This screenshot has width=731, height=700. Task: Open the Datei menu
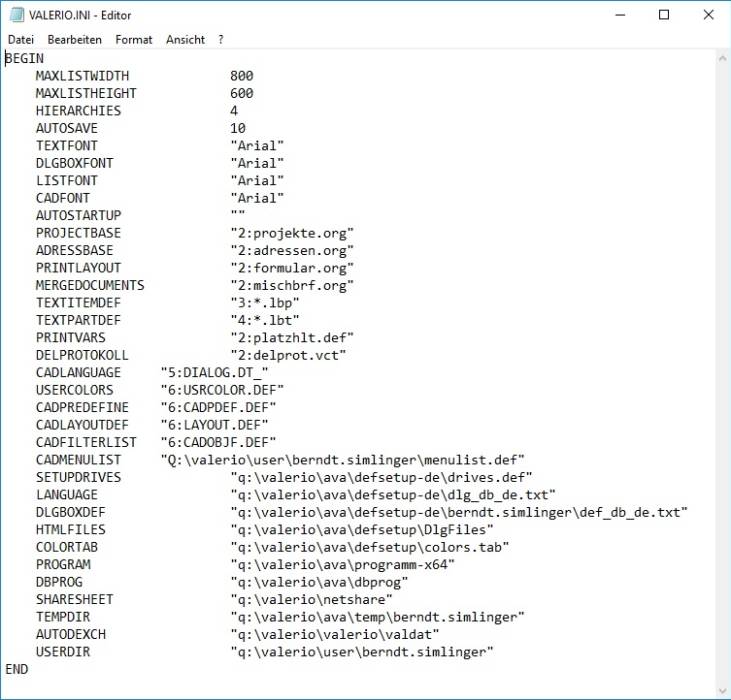(21, 39)
